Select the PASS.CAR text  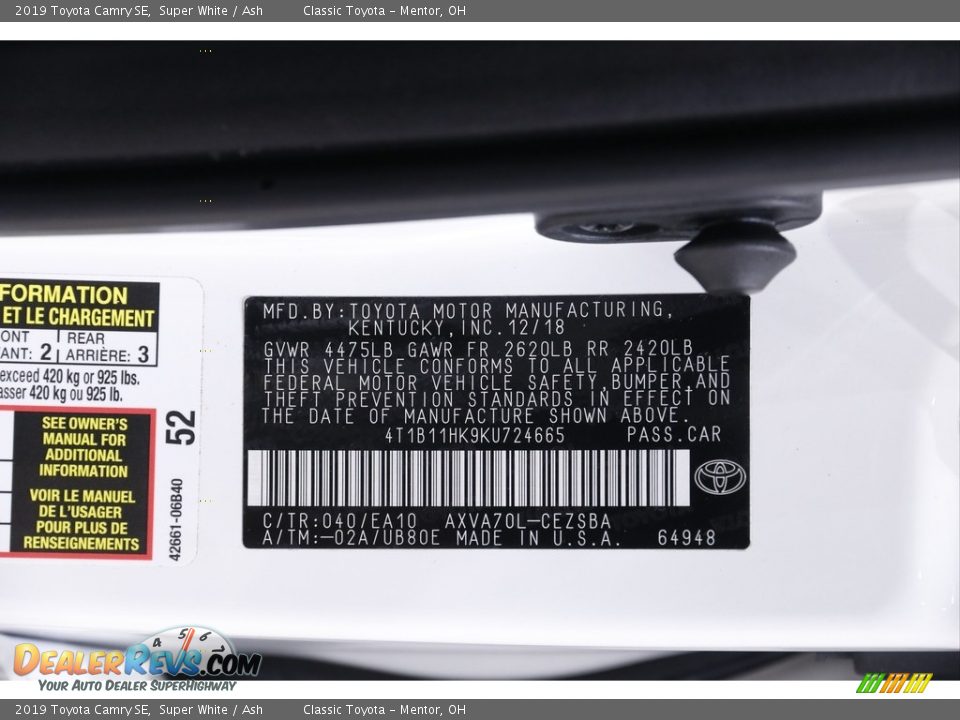coord(673,435)
